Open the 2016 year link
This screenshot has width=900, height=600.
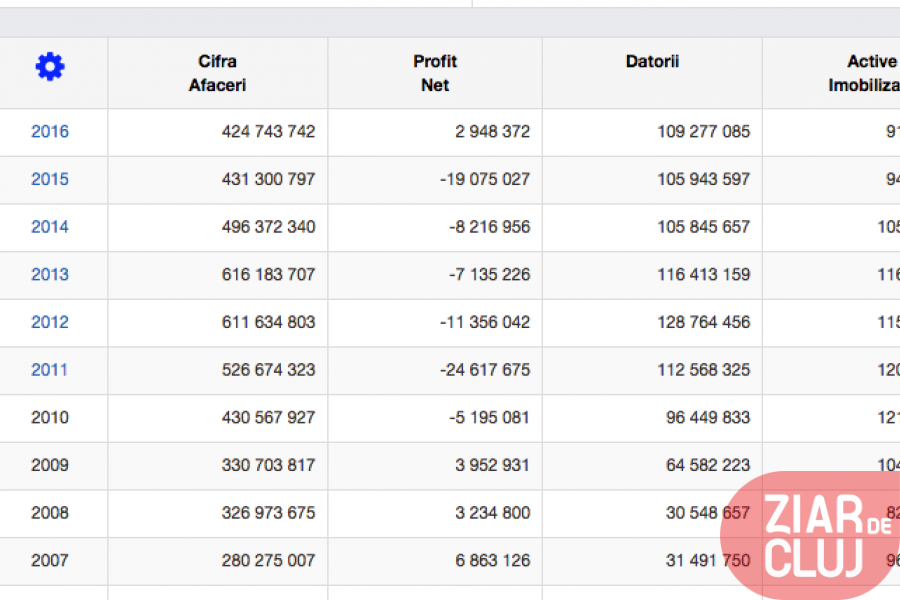click(50, 132)
